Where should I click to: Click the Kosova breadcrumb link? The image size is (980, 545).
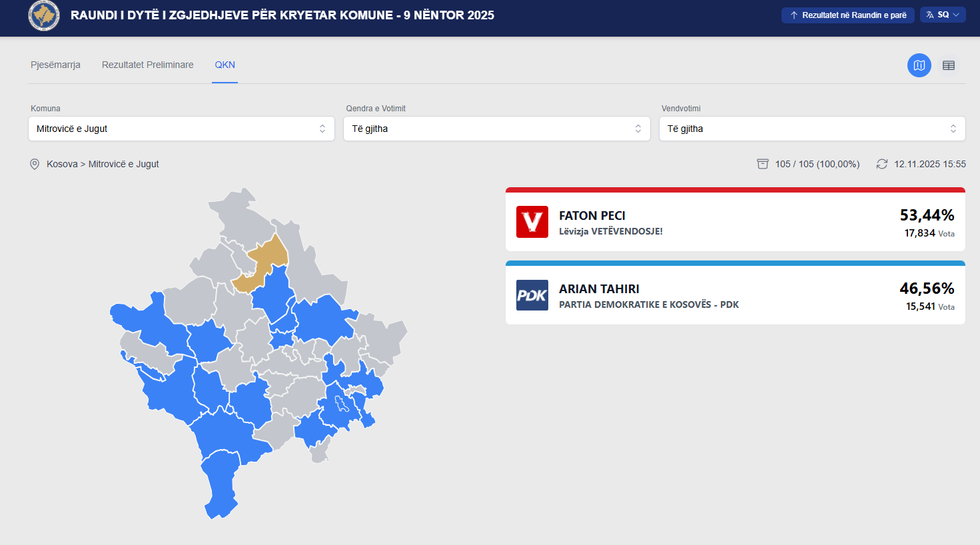pos(62,164)
